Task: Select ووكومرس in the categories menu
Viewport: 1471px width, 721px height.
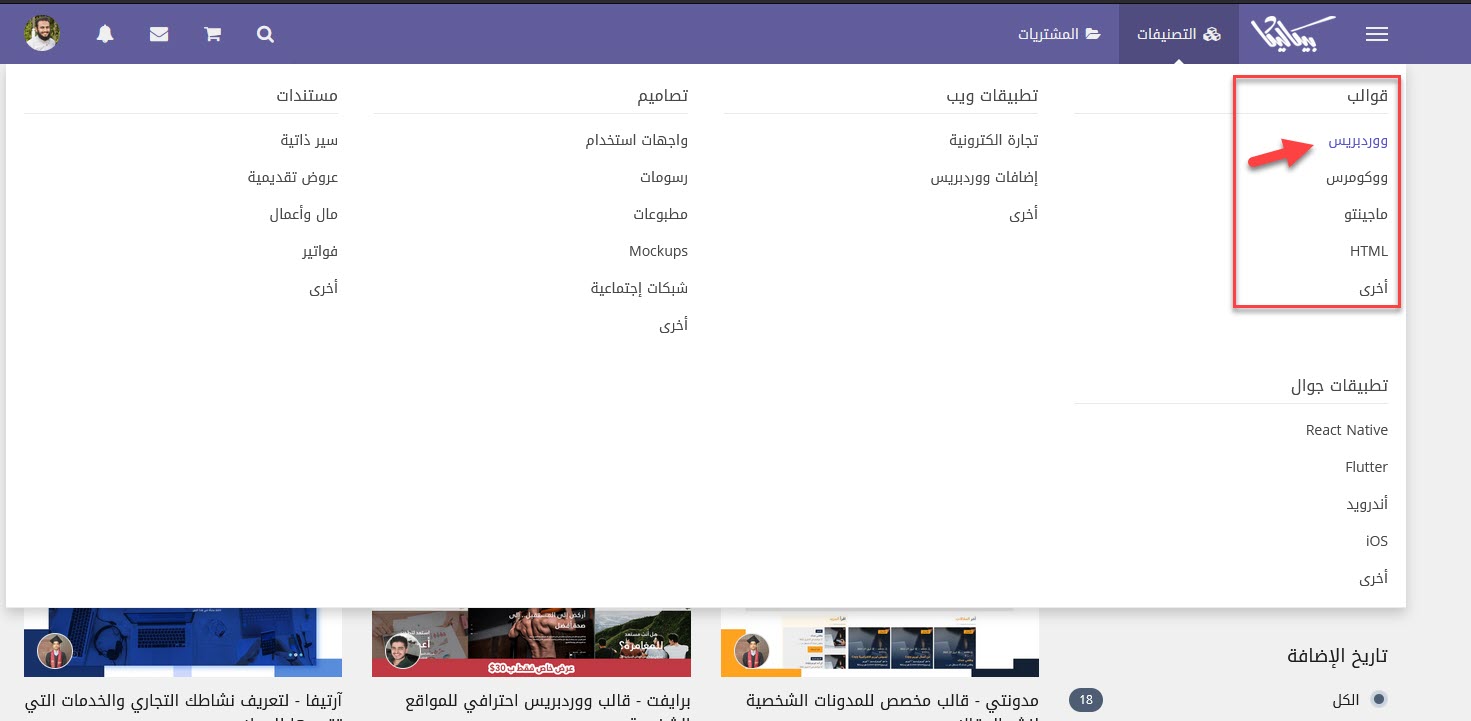Action: (1357, 178)
